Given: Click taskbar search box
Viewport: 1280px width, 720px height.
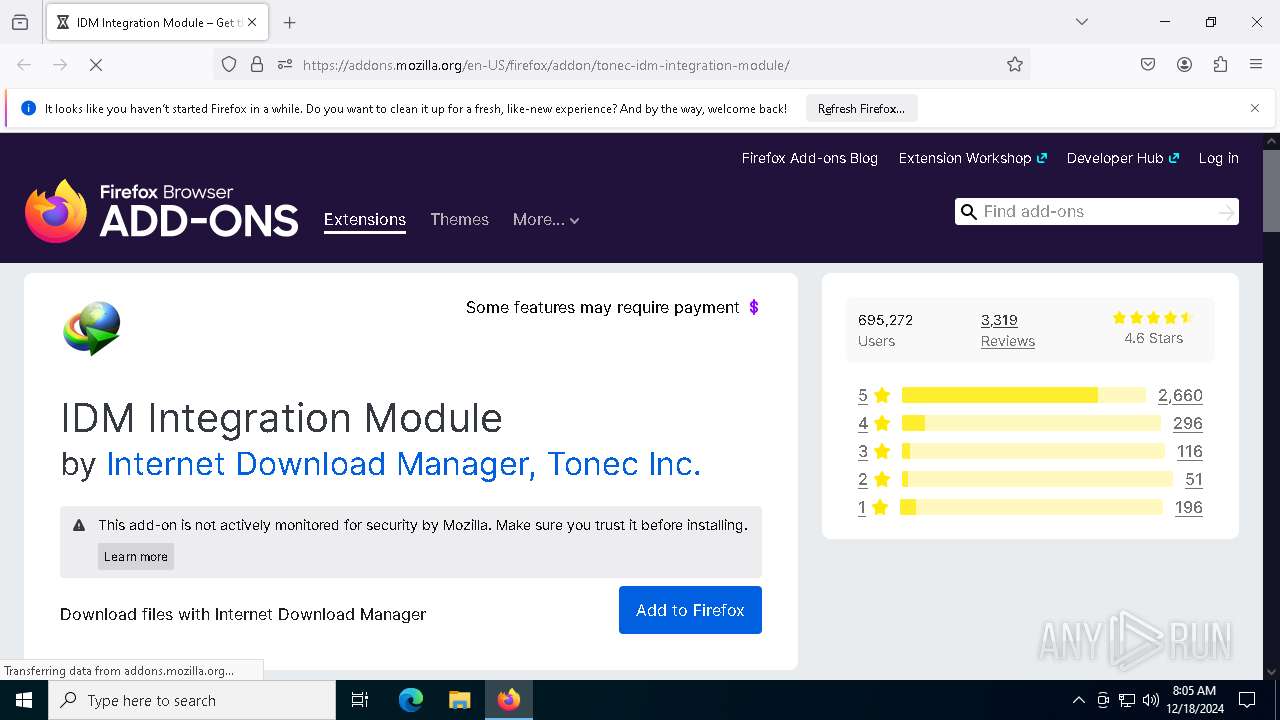Looking at the screenshot, I should point(192,700).
